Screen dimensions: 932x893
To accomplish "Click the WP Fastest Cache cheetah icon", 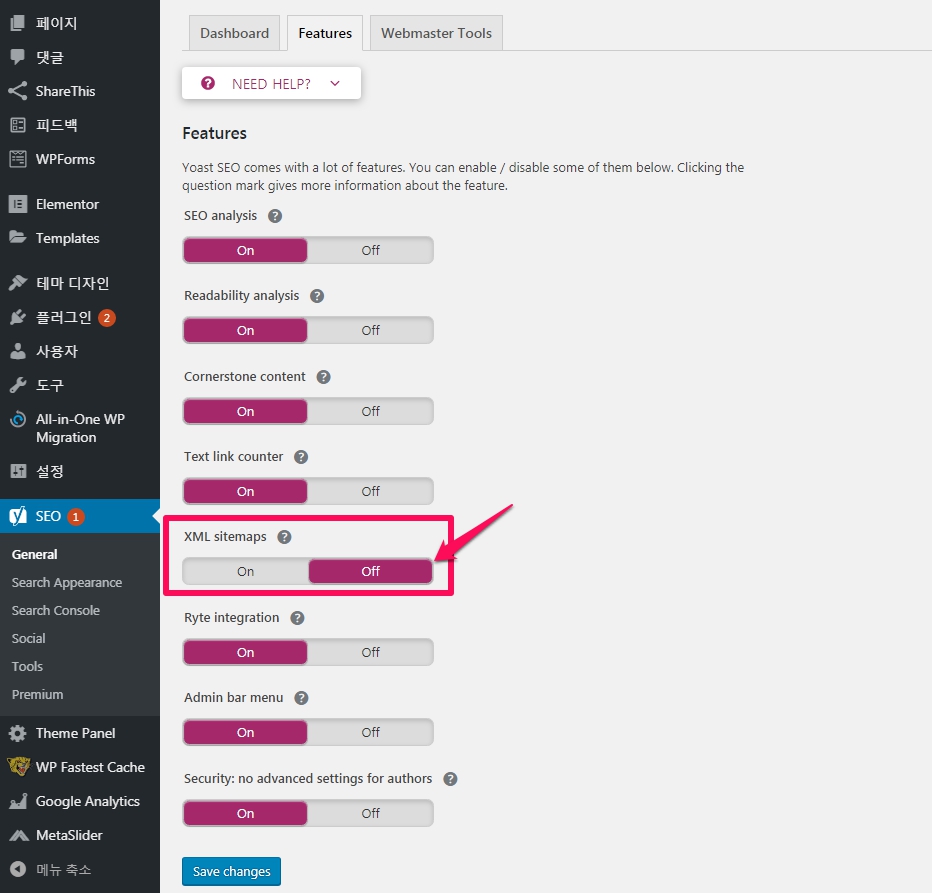I will point(18,766).
